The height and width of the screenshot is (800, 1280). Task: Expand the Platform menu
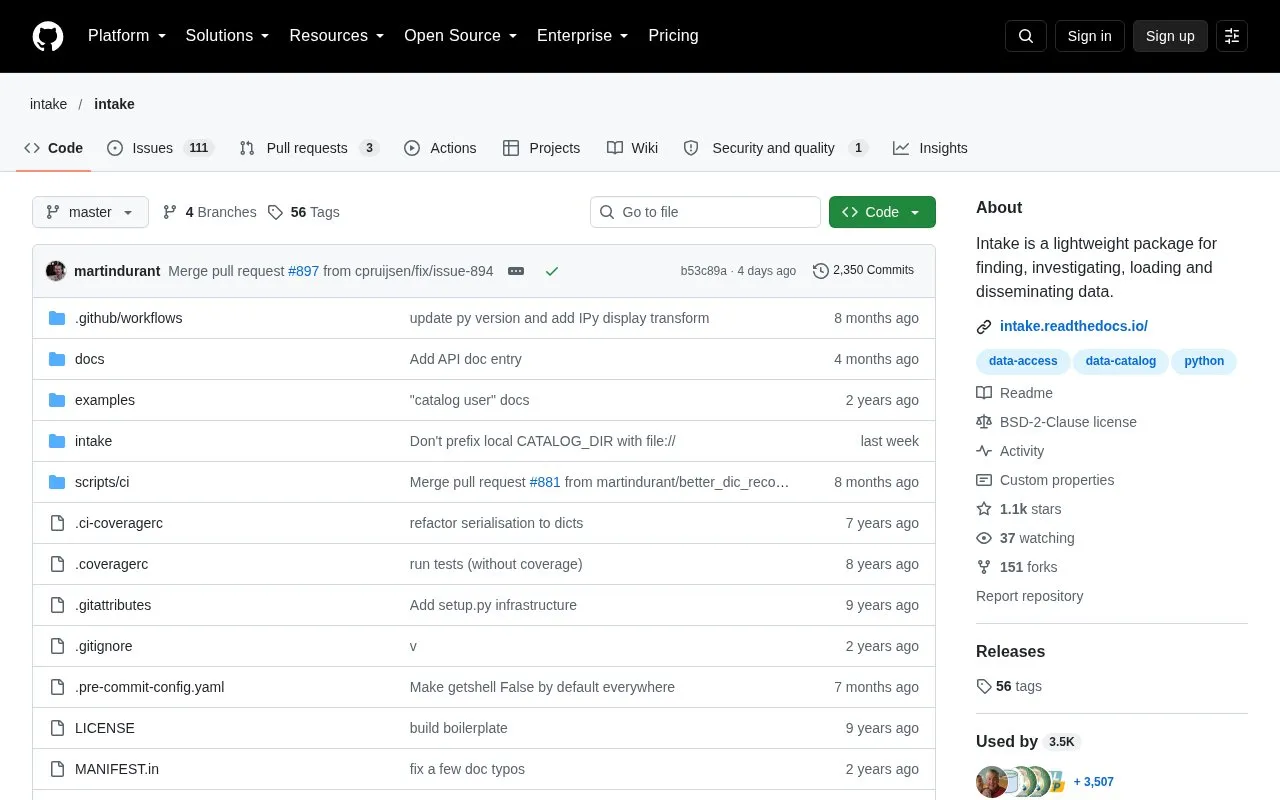click(127, 36)
